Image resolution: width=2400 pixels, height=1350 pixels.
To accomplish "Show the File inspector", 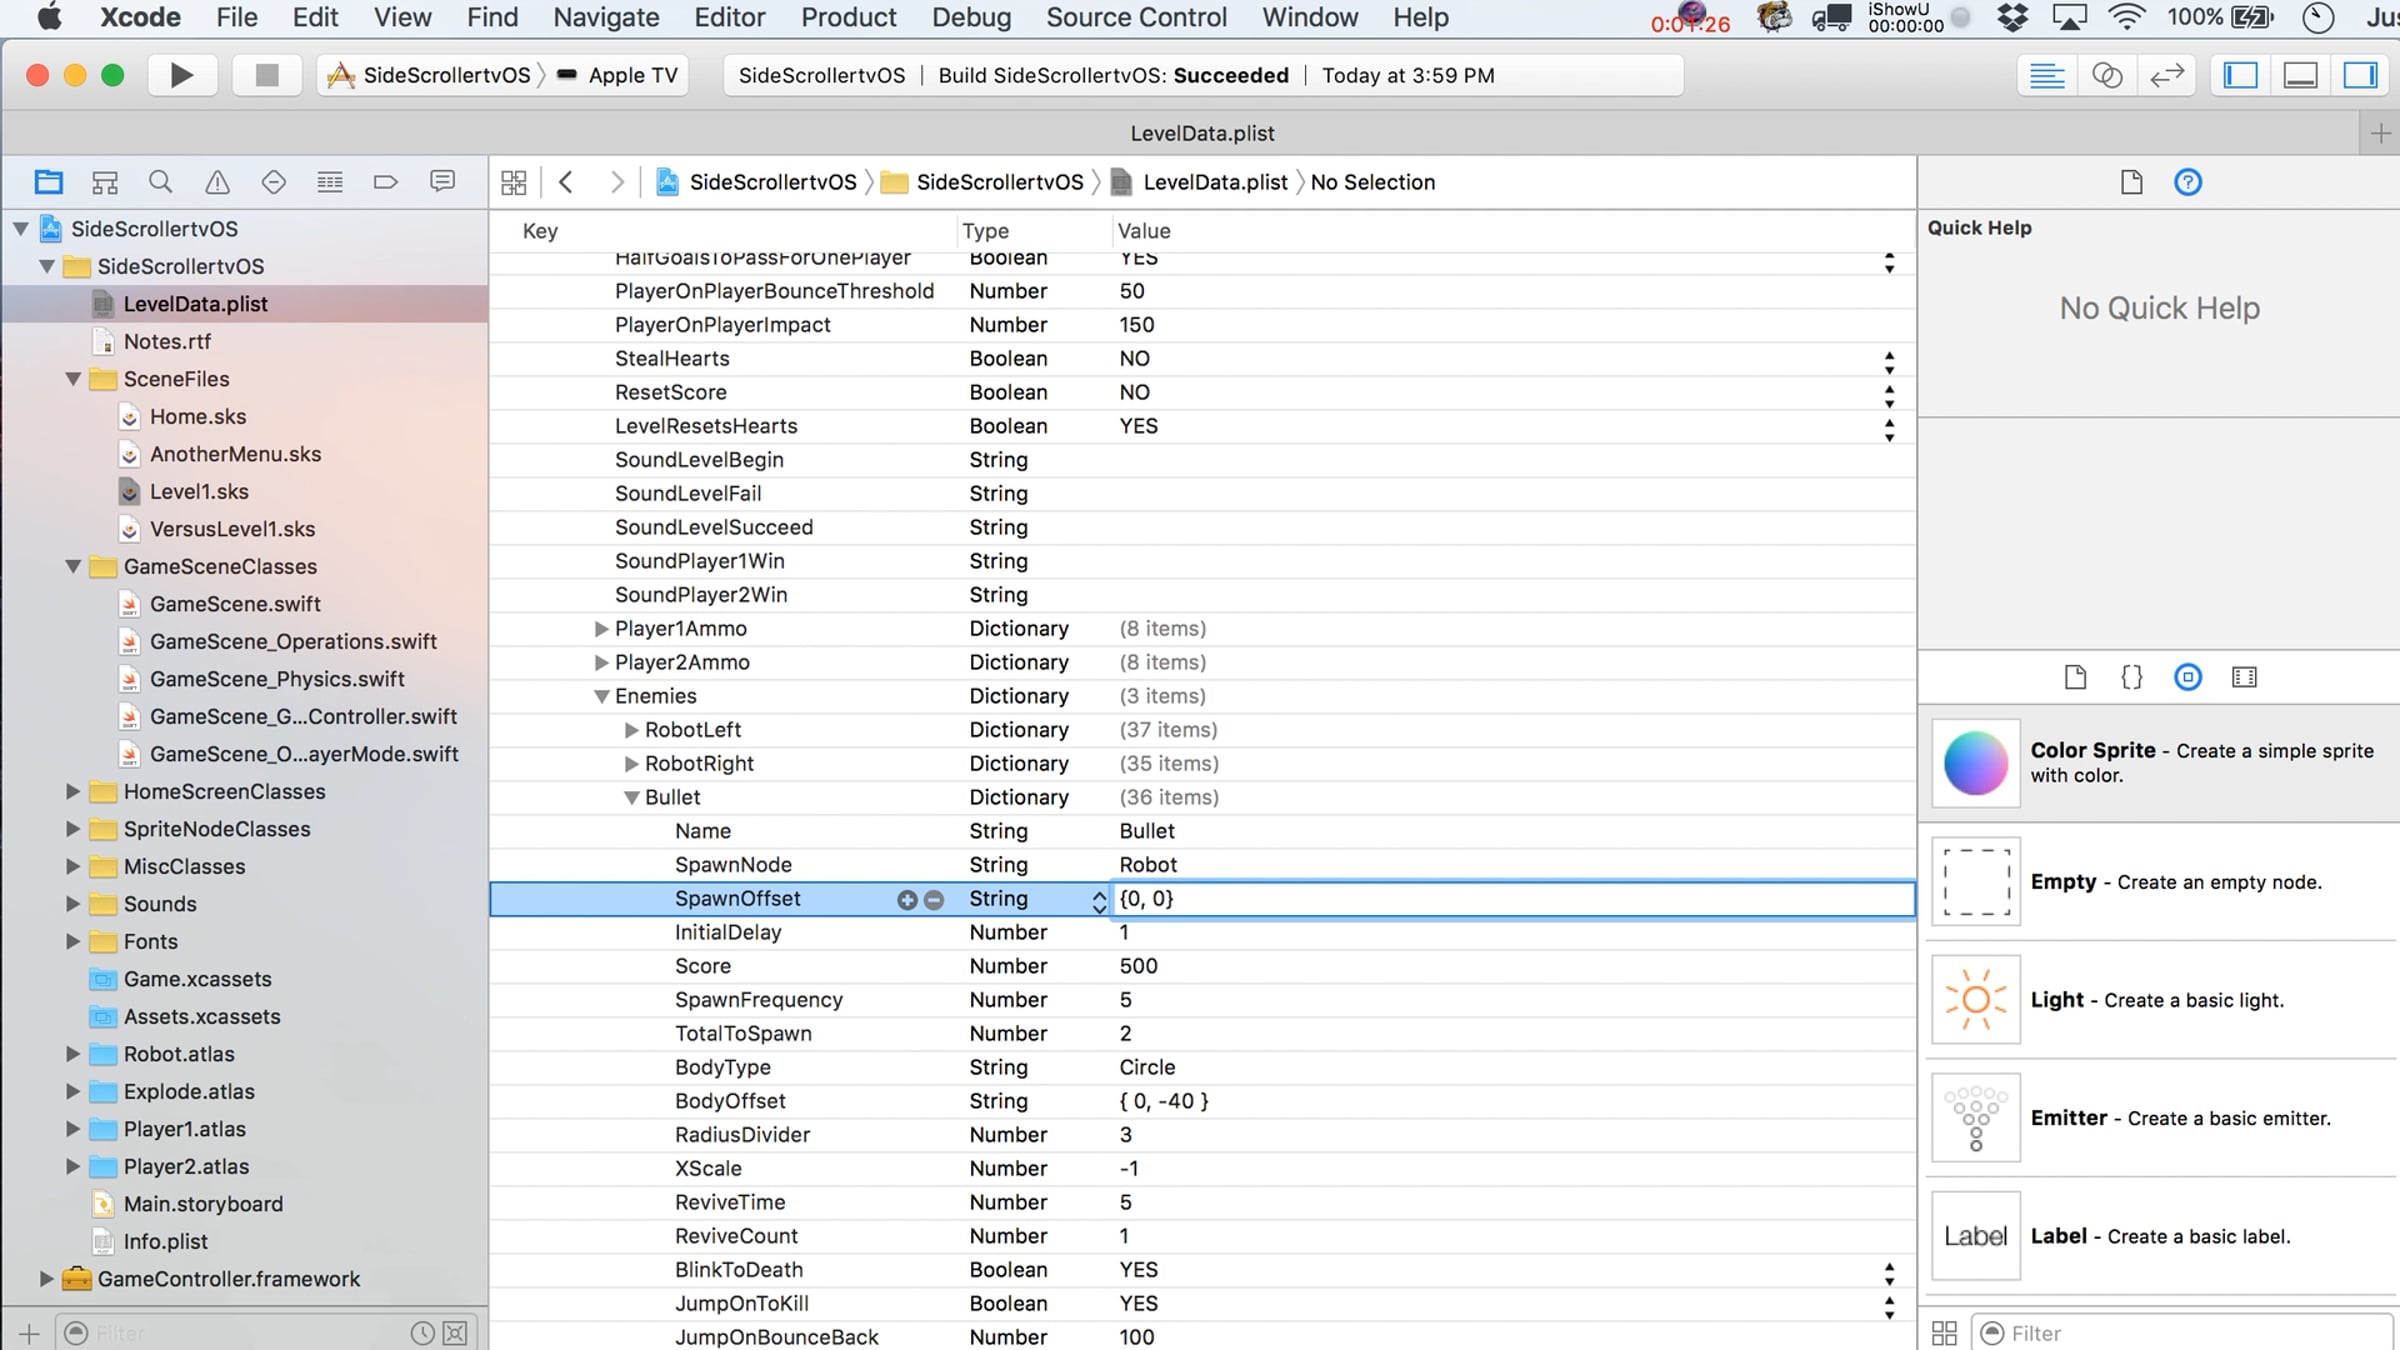I will pos(2131,182).
